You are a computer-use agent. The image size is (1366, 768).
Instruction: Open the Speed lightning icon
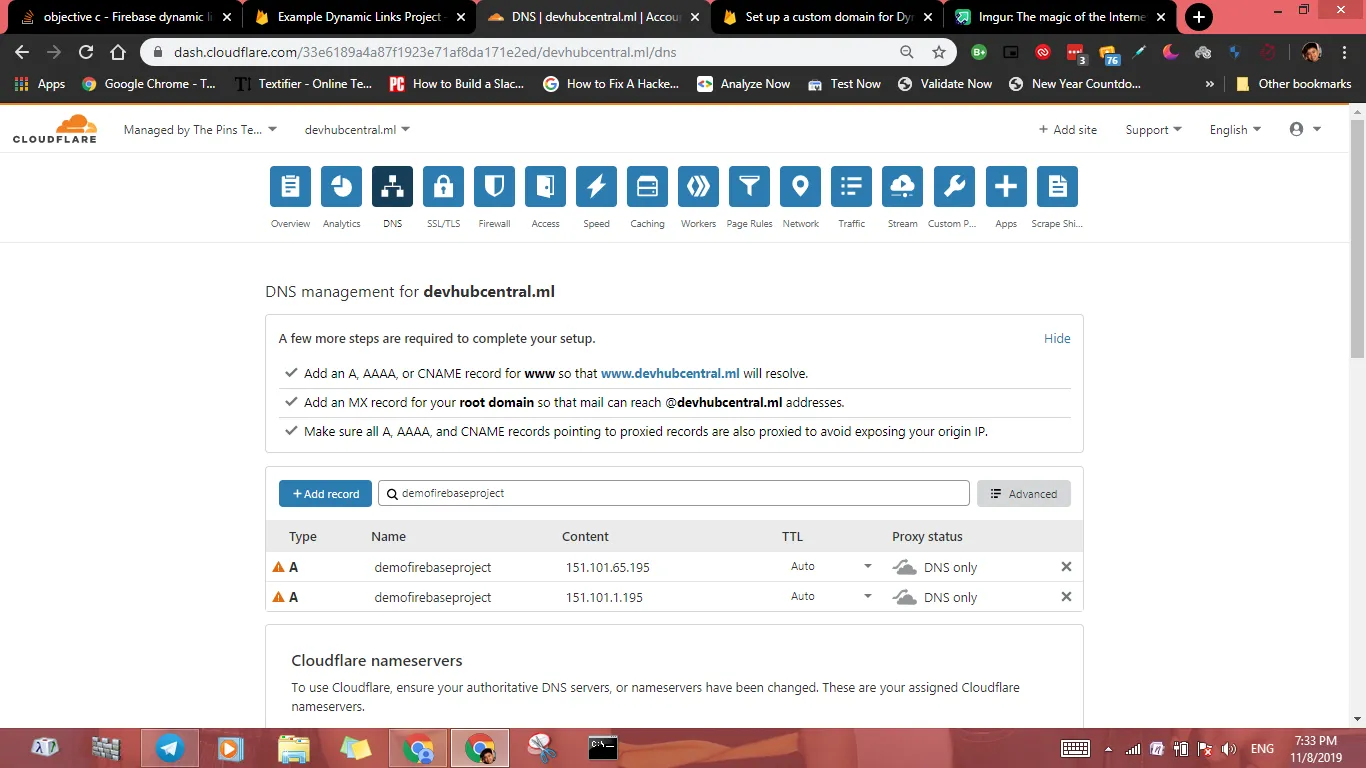[596, 187]
